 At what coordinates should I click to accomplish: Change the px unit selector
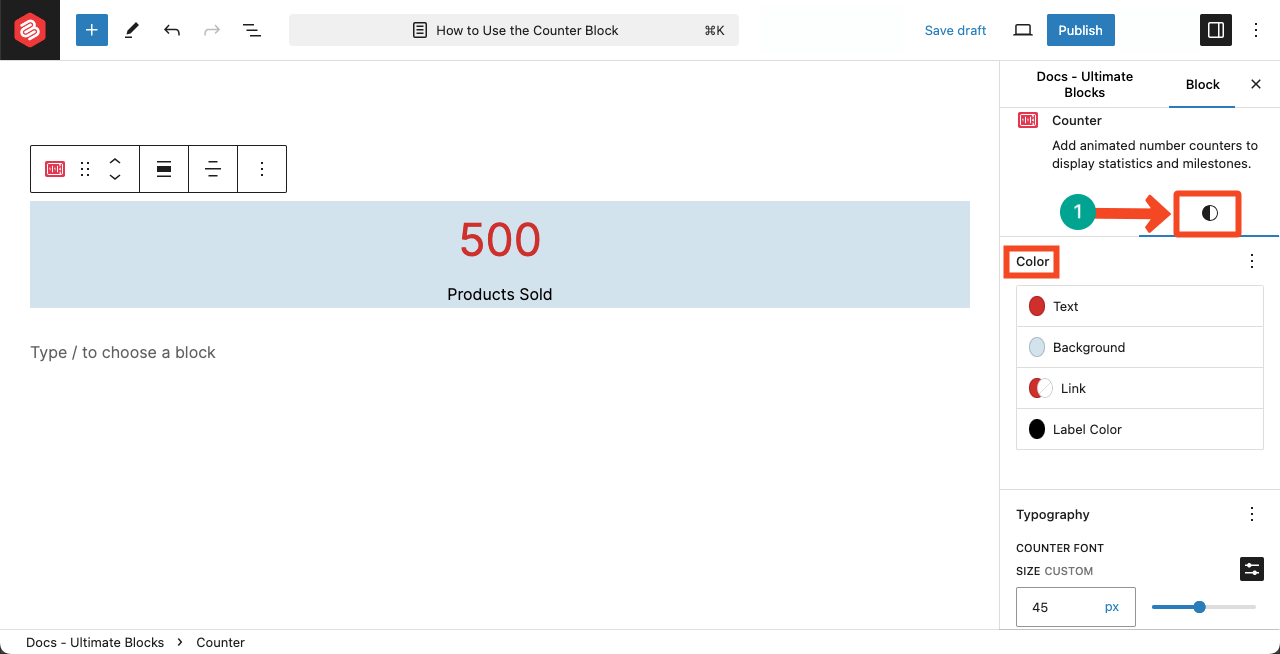coord(1112,607)
